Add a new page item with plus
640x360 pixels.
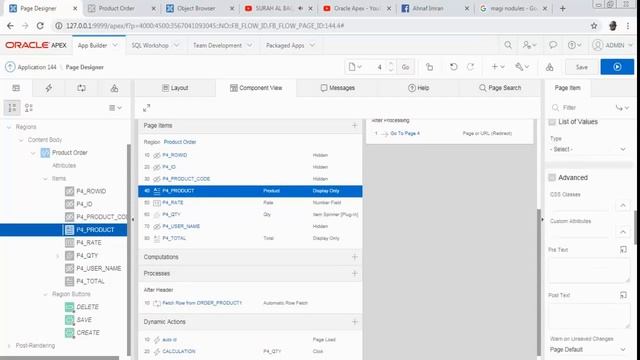[354, 125]
